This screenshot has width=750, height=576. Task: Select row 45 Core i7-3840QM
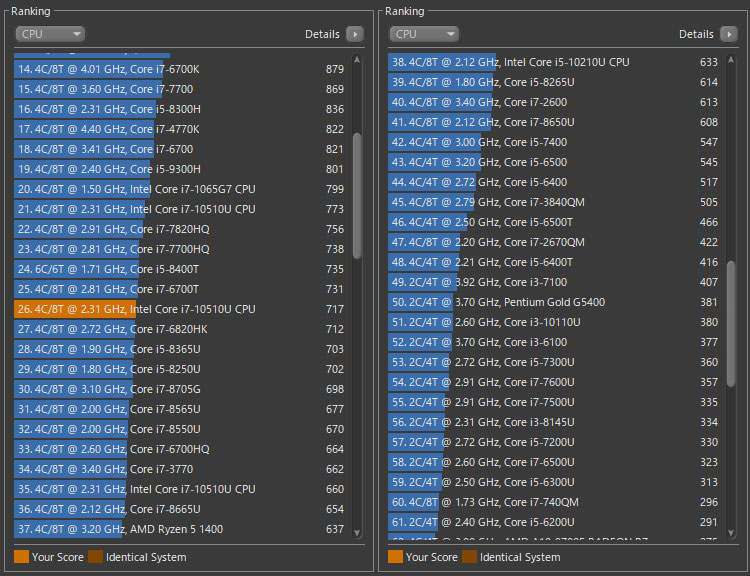(x=555, y=202)
